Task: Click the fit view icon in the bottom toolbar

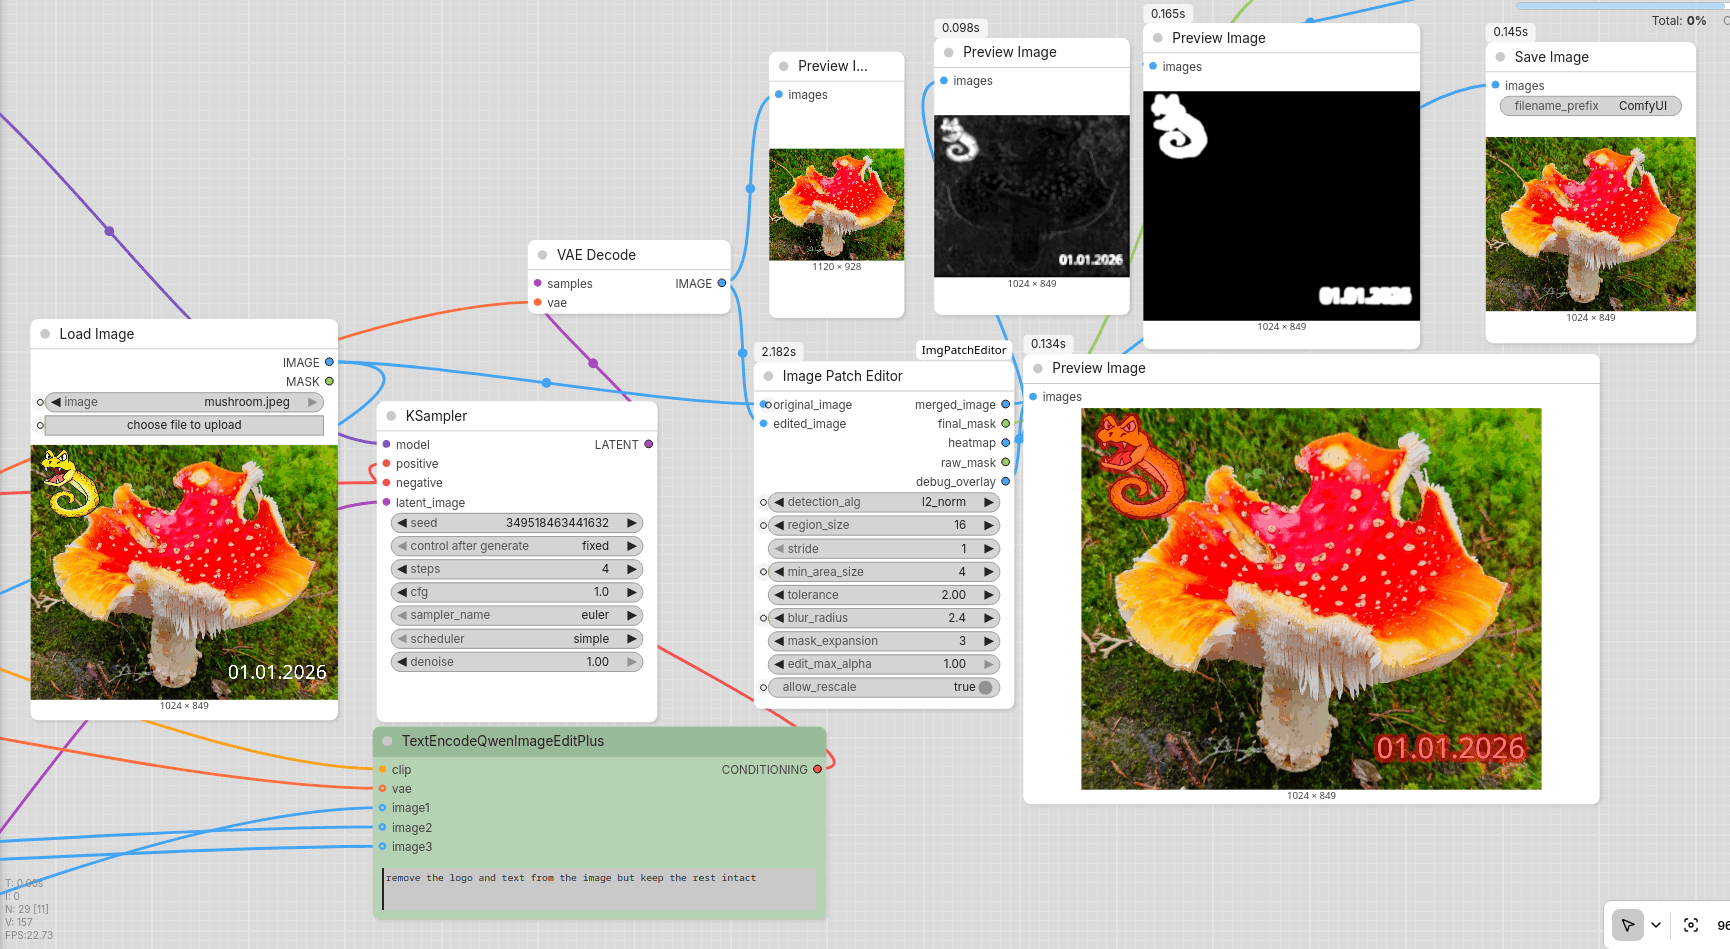Action: (1691, 925)
